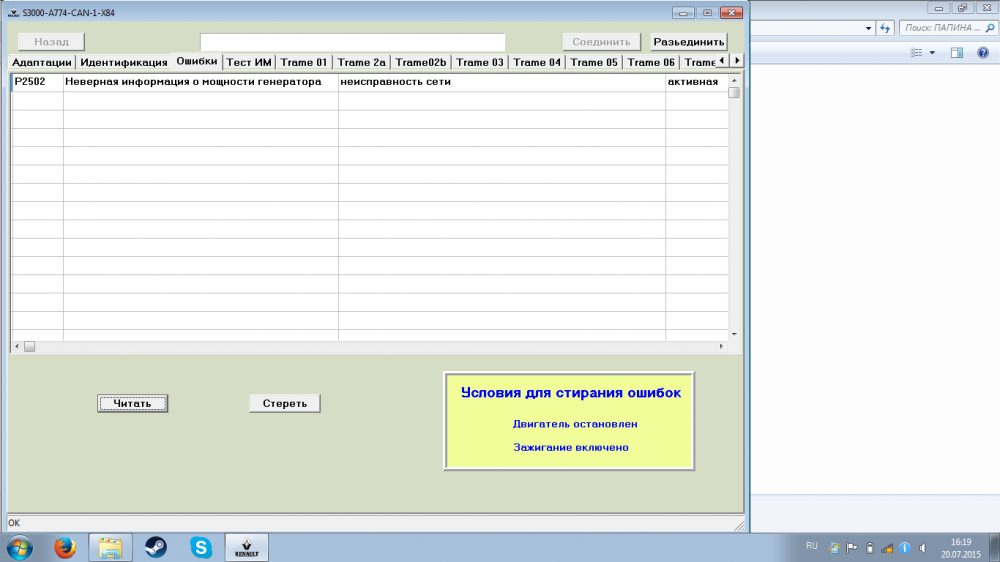Click the horizontal scrollbar left arrow
This screenshot has width=1000, height=562.
click(17, 346)
